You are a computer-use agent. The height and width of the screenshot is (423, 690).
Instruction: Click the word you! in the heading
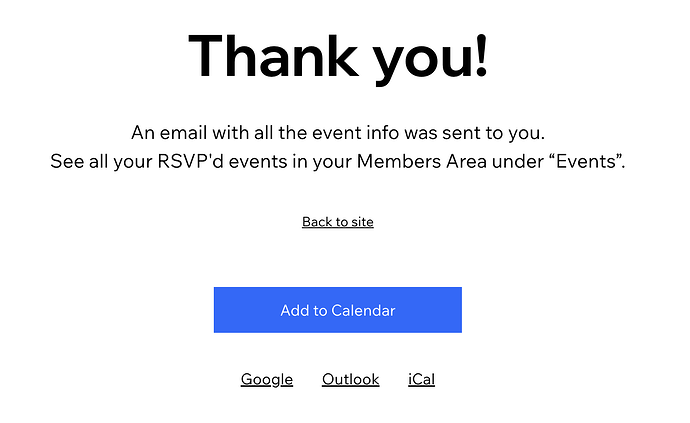coord(430,59)
